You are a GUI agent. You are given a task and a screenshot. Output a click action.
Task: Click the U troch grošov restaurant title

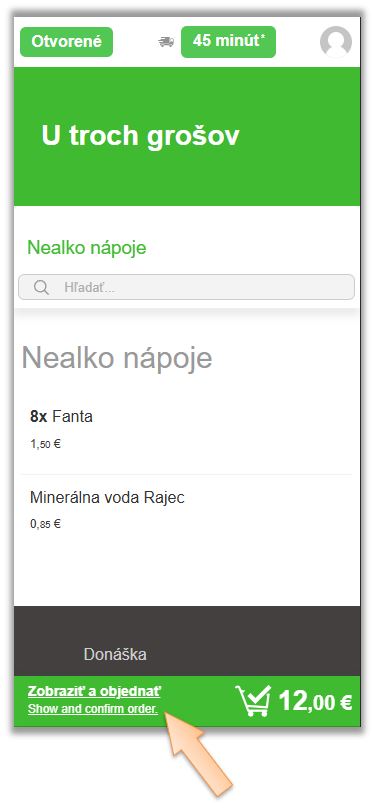pos(140,136)
